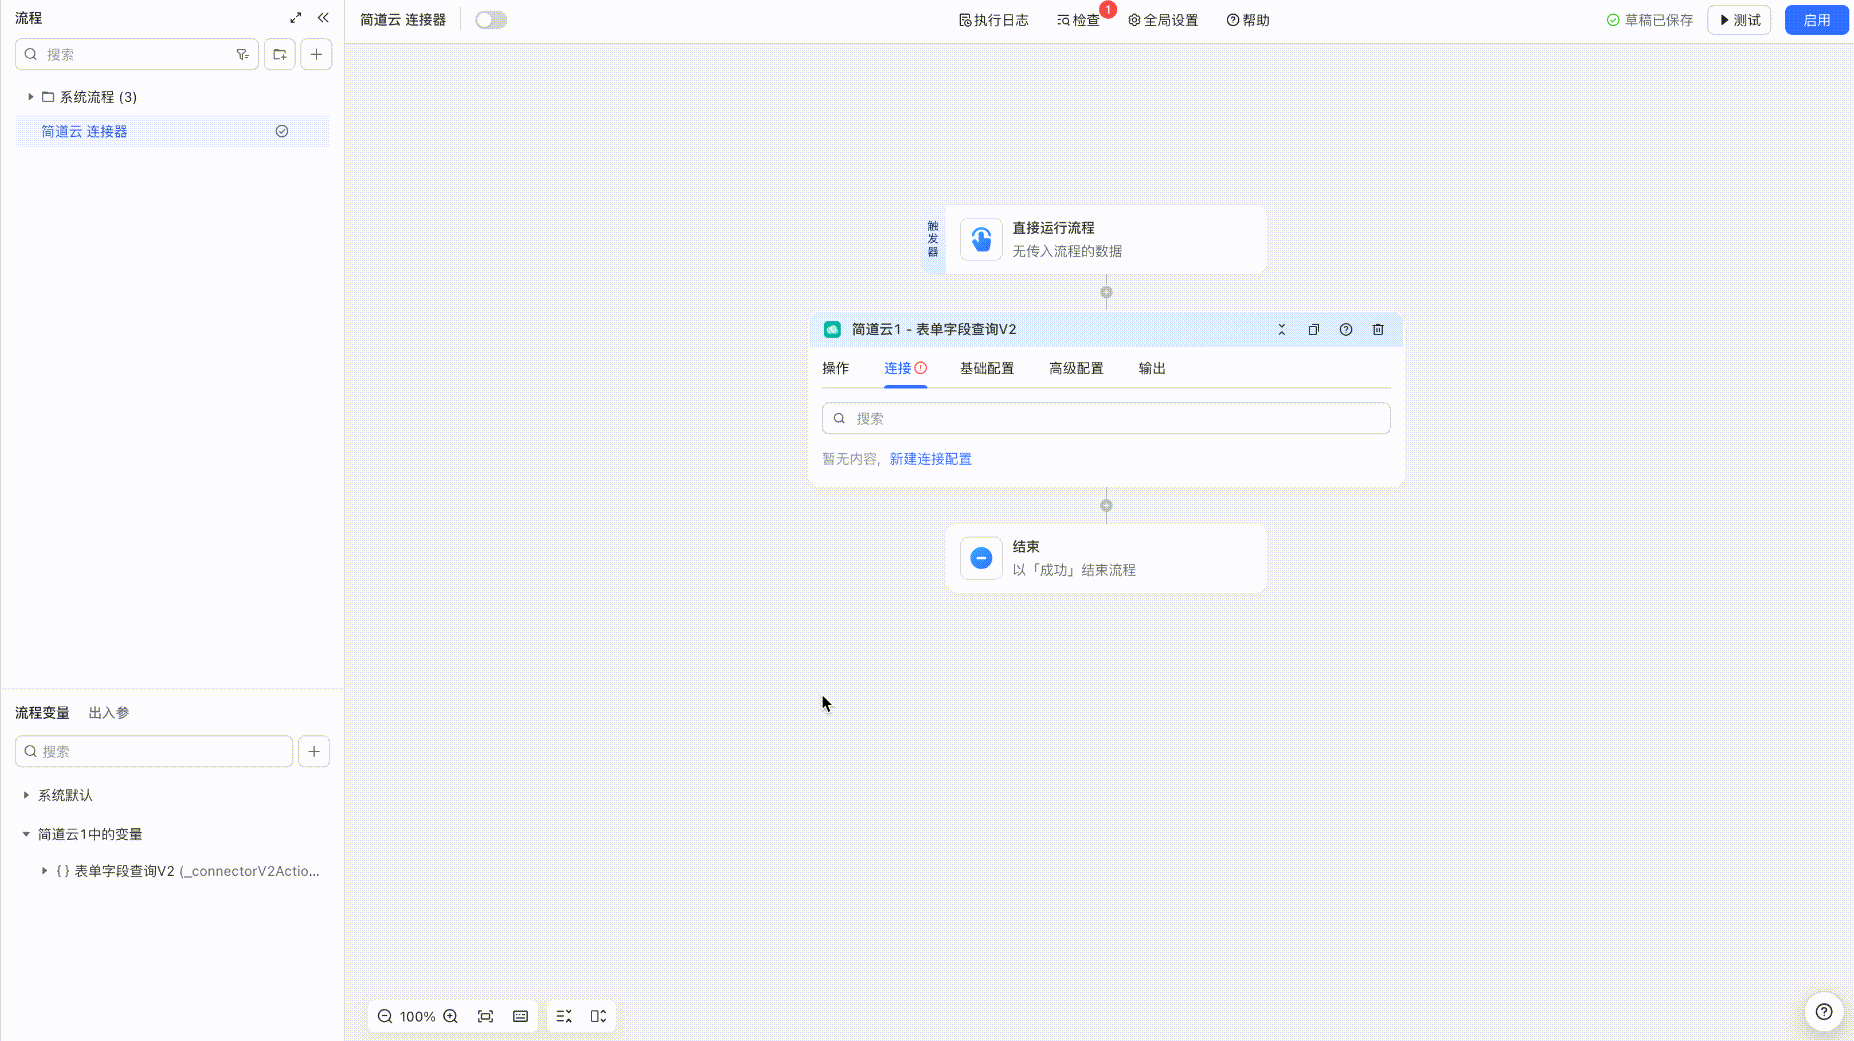This screenshot has width=1854, height=1041.
Task: Open help for 表单字段查询V2 node
Action: pyautogui.click(x=1346, y=329)
